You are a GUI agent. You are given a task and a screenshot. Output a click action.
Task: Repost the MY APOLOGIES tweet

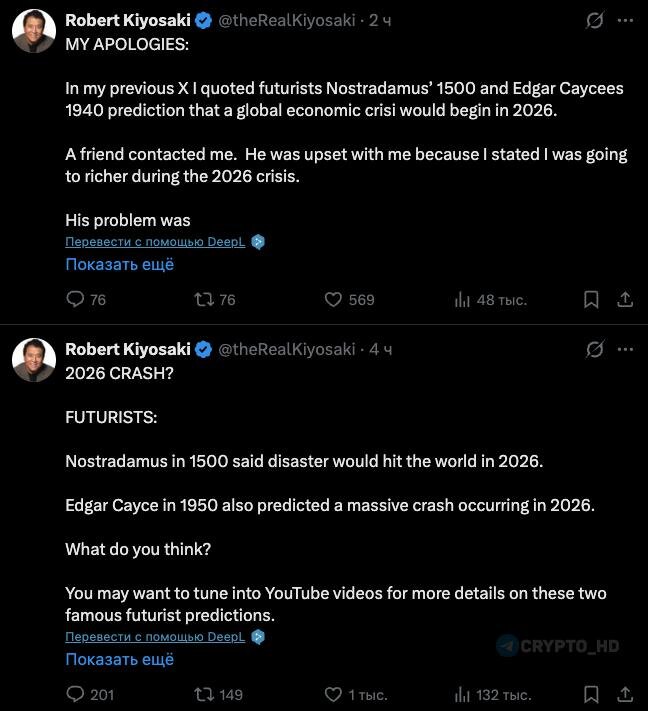click(x=204, y=299)
